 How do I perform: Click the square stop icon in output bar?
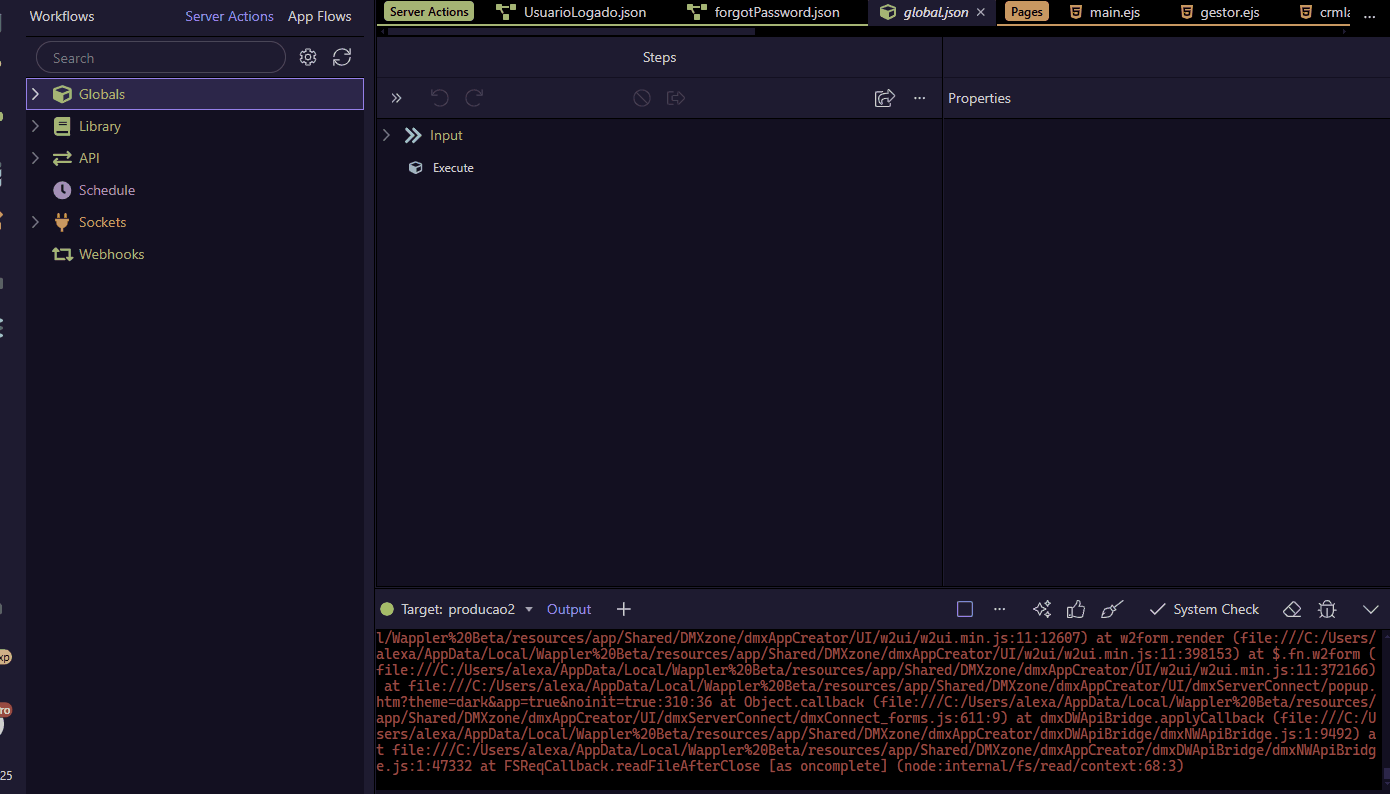pyautogui.click(x=965, y=609)
